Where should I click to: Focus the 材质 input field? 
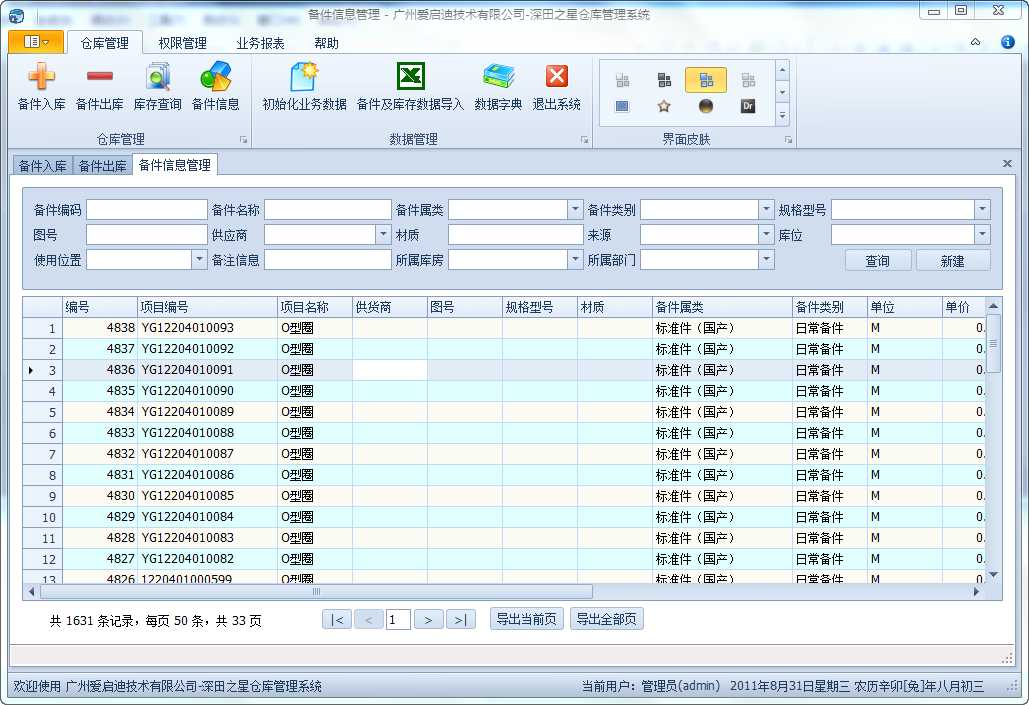(x=515, y=234)
